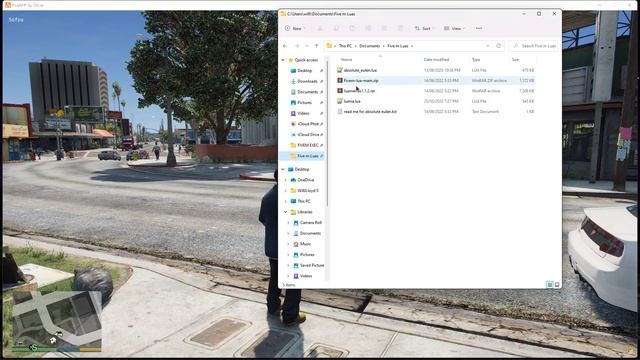This screenshot has width=640, height=360.
Task: Select Pictures under Libraries
Action: [x=307, y=254]
